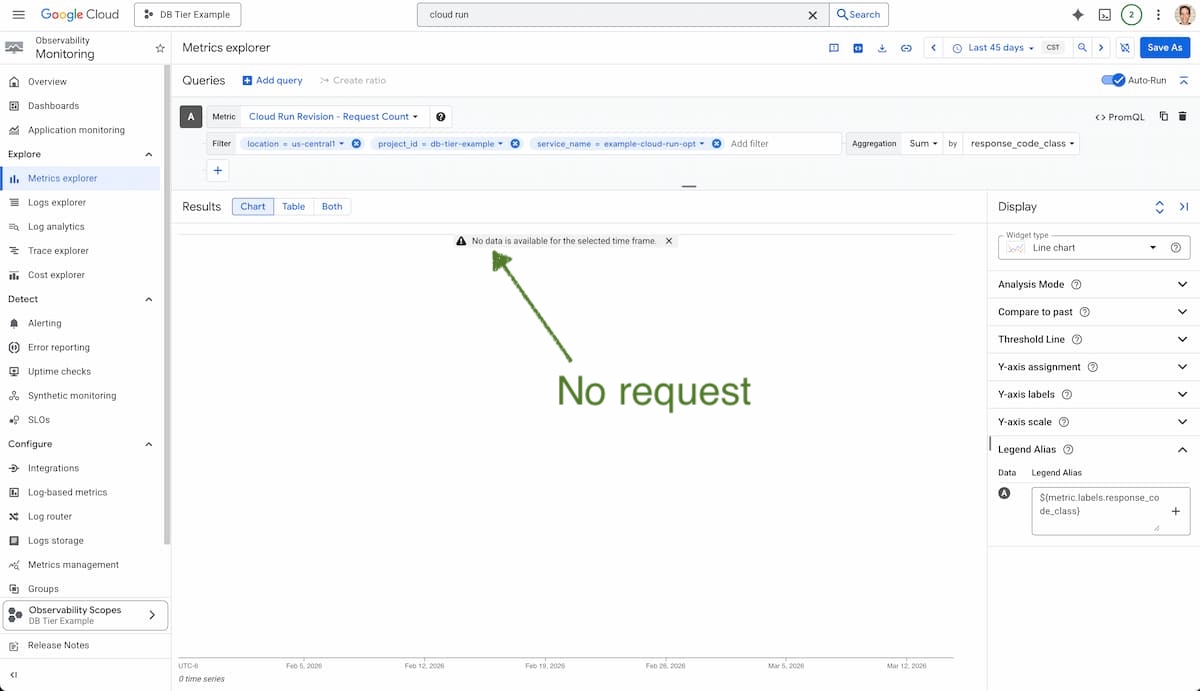Remove the location filter chip
The height and width of the screenshot is (691, 1200).
point(356,144)
